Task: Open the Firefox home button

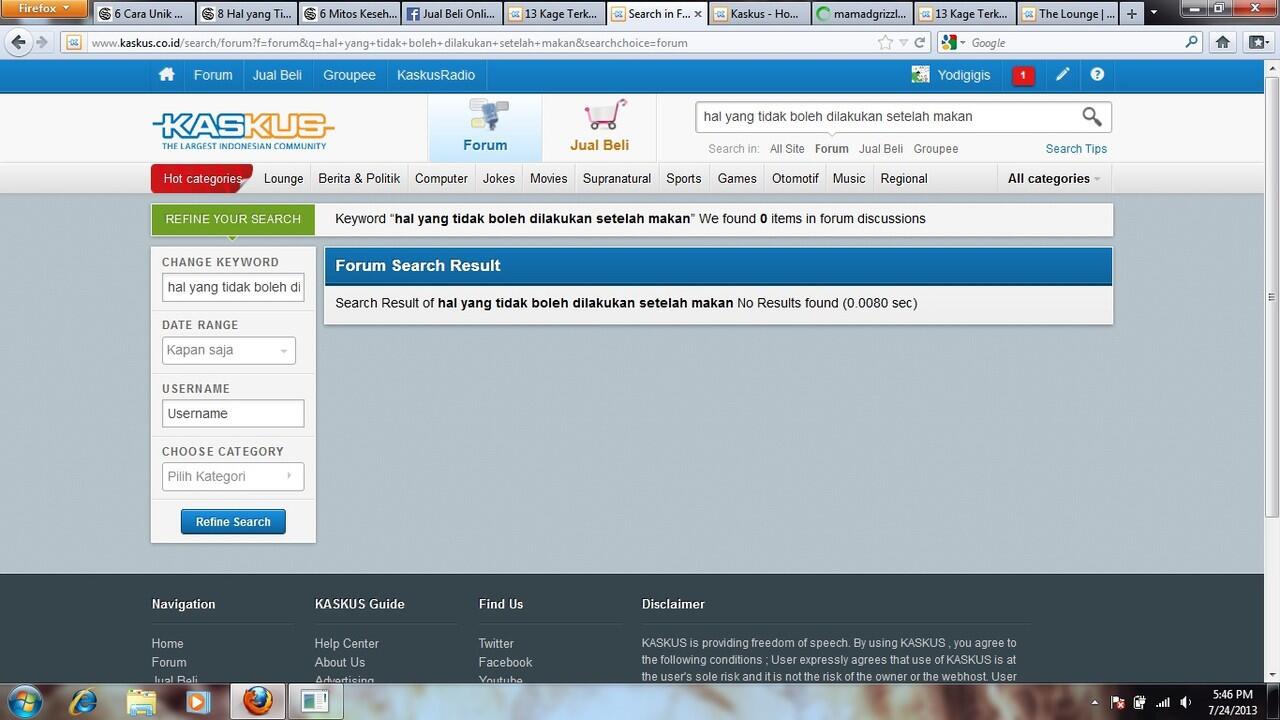Action: 1222,42
